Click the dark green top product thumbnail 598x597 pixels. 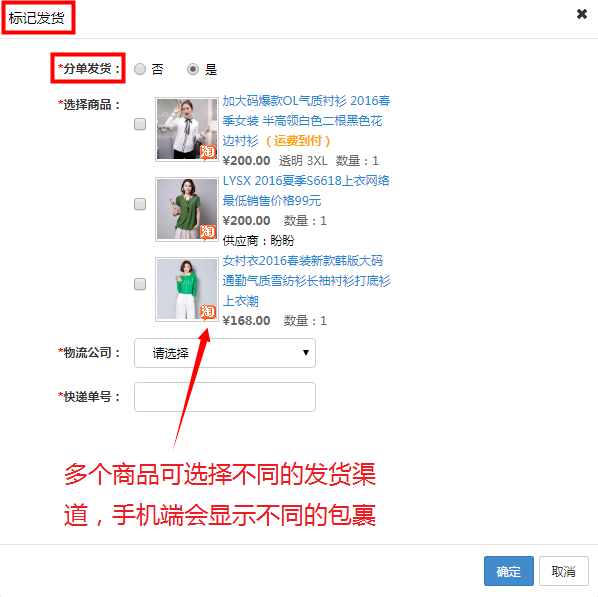point(187,209)
